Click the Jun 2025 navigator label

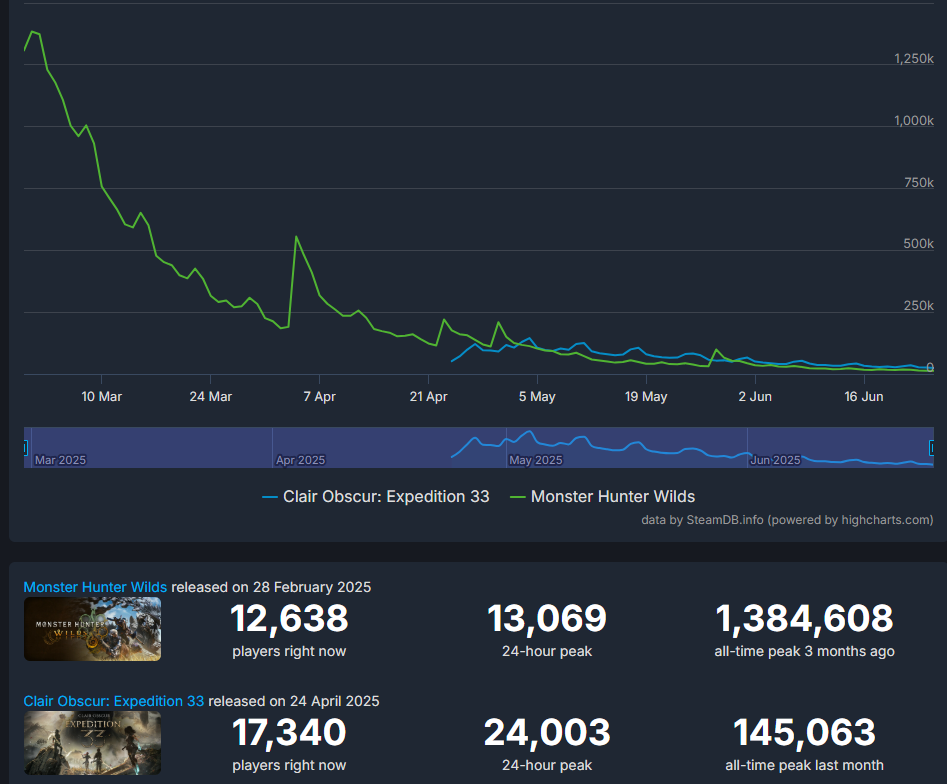(x=775, y=460)
